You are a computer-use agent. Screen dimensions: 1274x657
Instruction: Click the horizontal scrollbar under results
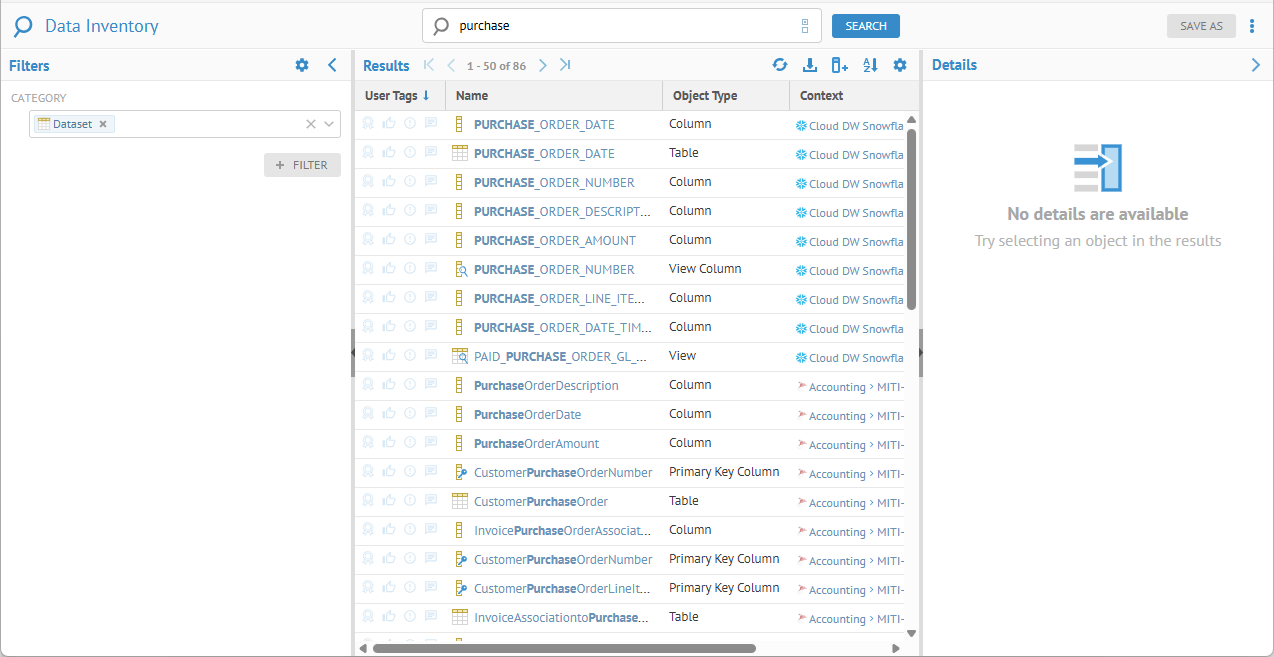coord(564,648)
